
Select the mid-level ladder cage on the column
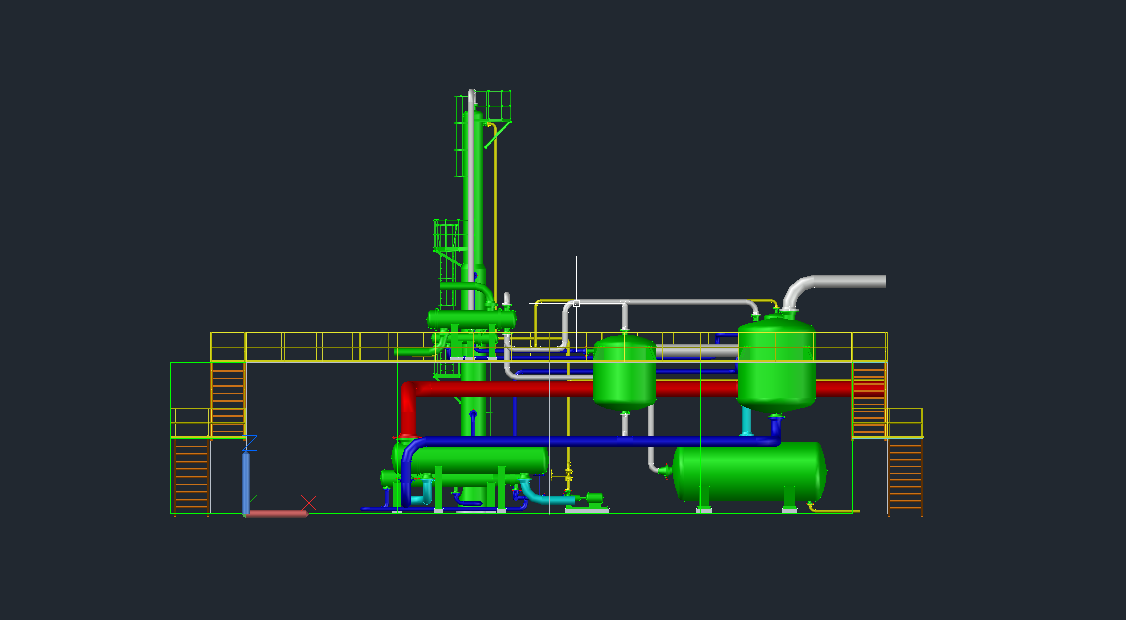[x=447, y=237]
